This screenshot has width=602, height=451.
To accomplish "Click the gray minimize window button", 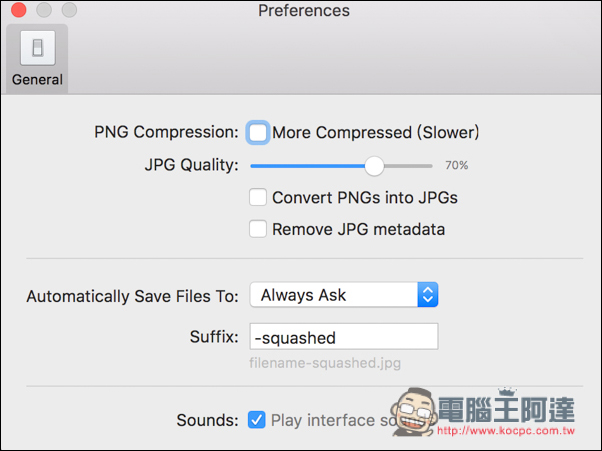I will tap(44, 10).
